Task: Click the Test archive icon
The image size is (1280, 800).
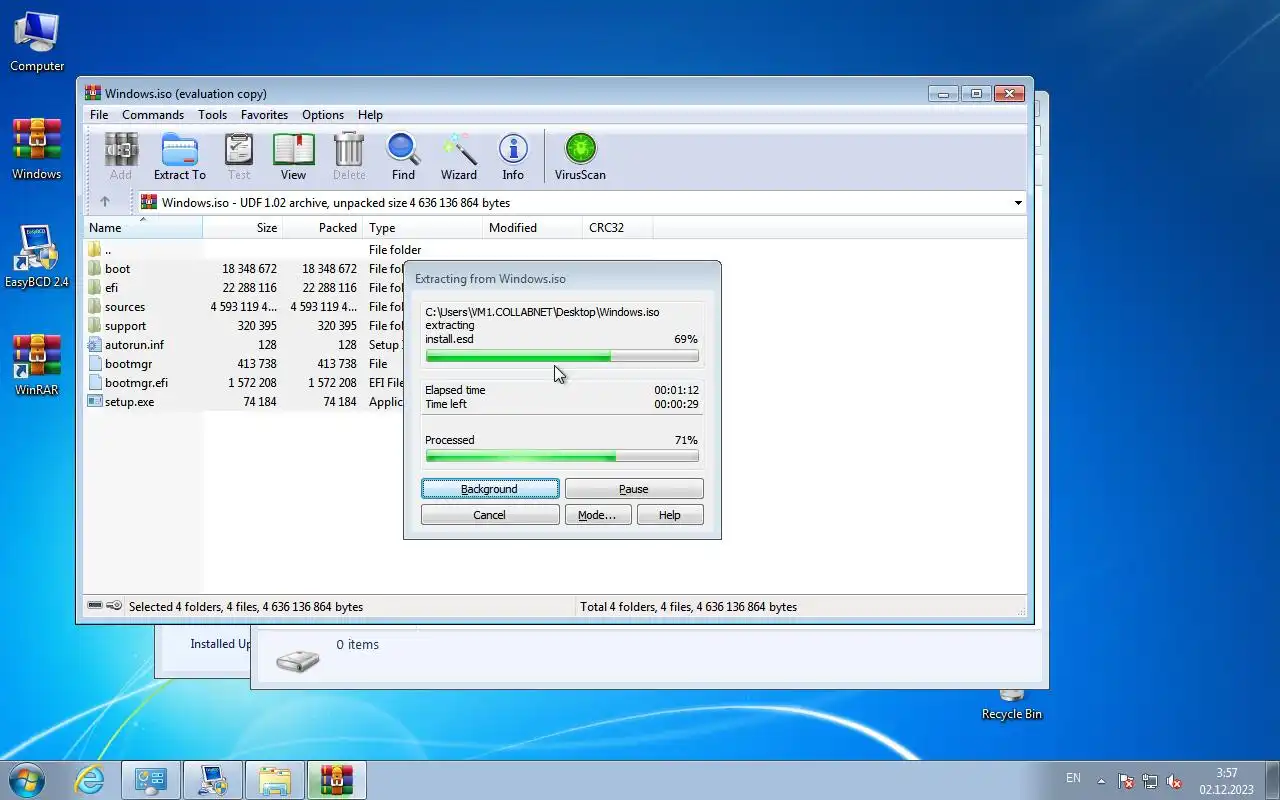Action: pyautogui.click(x=239, y=157)
